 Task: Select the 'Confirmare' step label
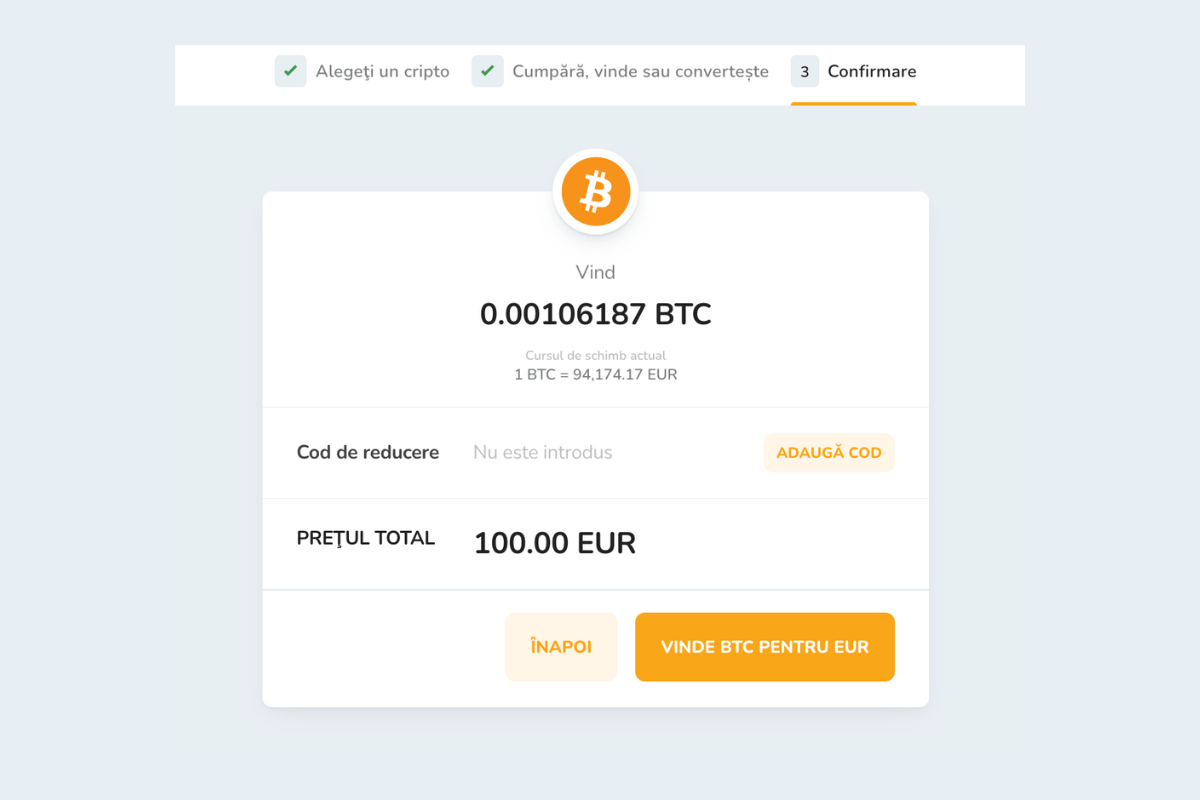pyautogui.click(x=871, y=71)
